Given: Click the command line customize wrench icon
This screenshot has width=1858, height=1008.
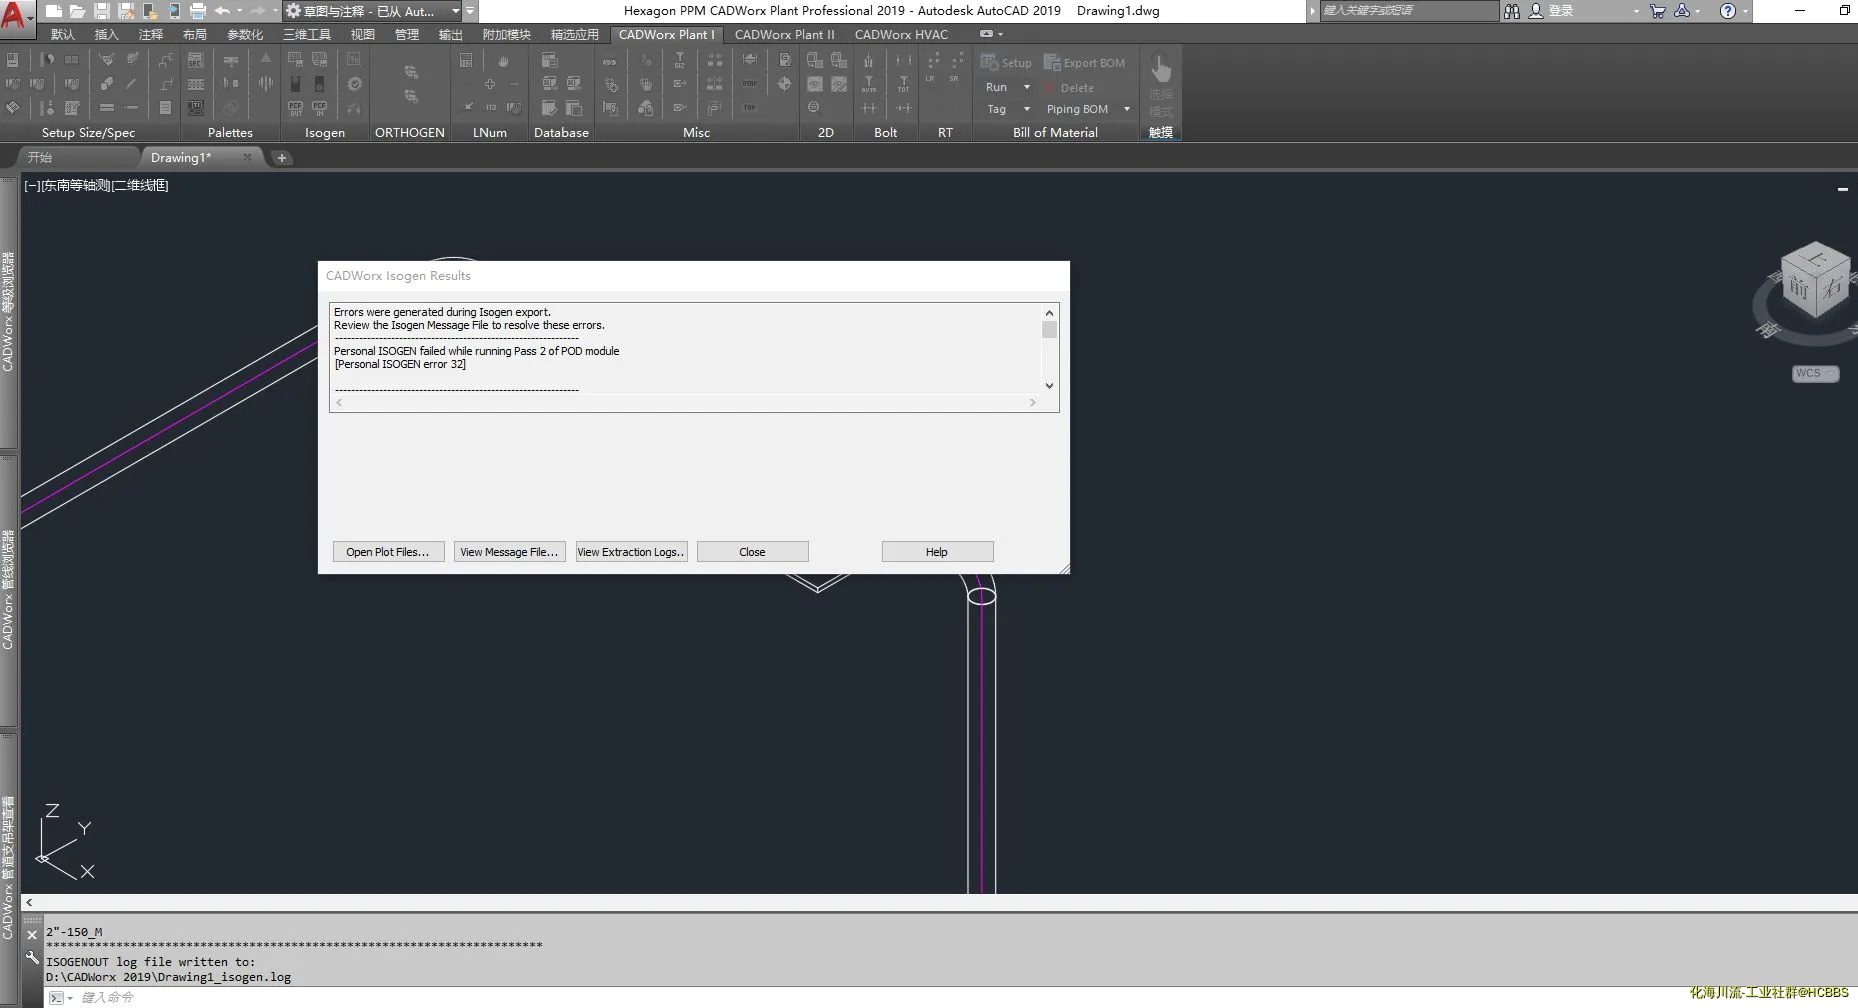Looking at the screenshot, I should click(32, 957).
